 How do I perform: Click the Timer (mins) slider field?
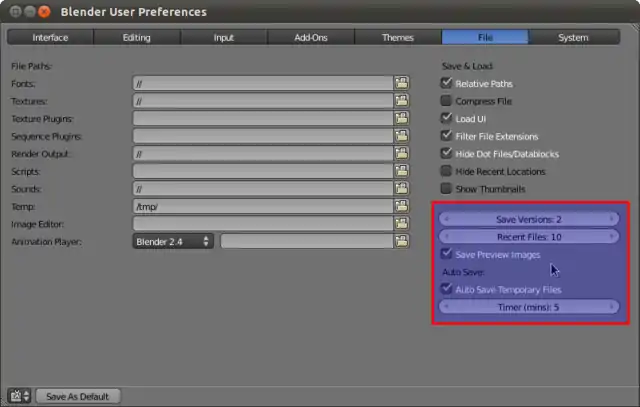click(529, 307)
